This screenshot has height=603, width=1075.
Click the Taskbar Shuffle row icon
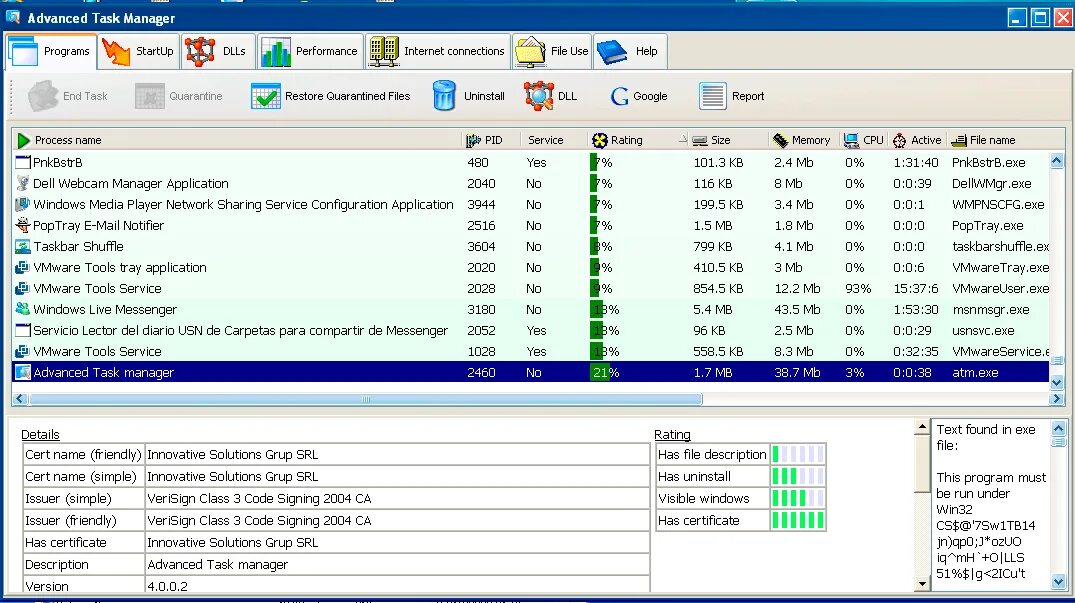point(23,247)
